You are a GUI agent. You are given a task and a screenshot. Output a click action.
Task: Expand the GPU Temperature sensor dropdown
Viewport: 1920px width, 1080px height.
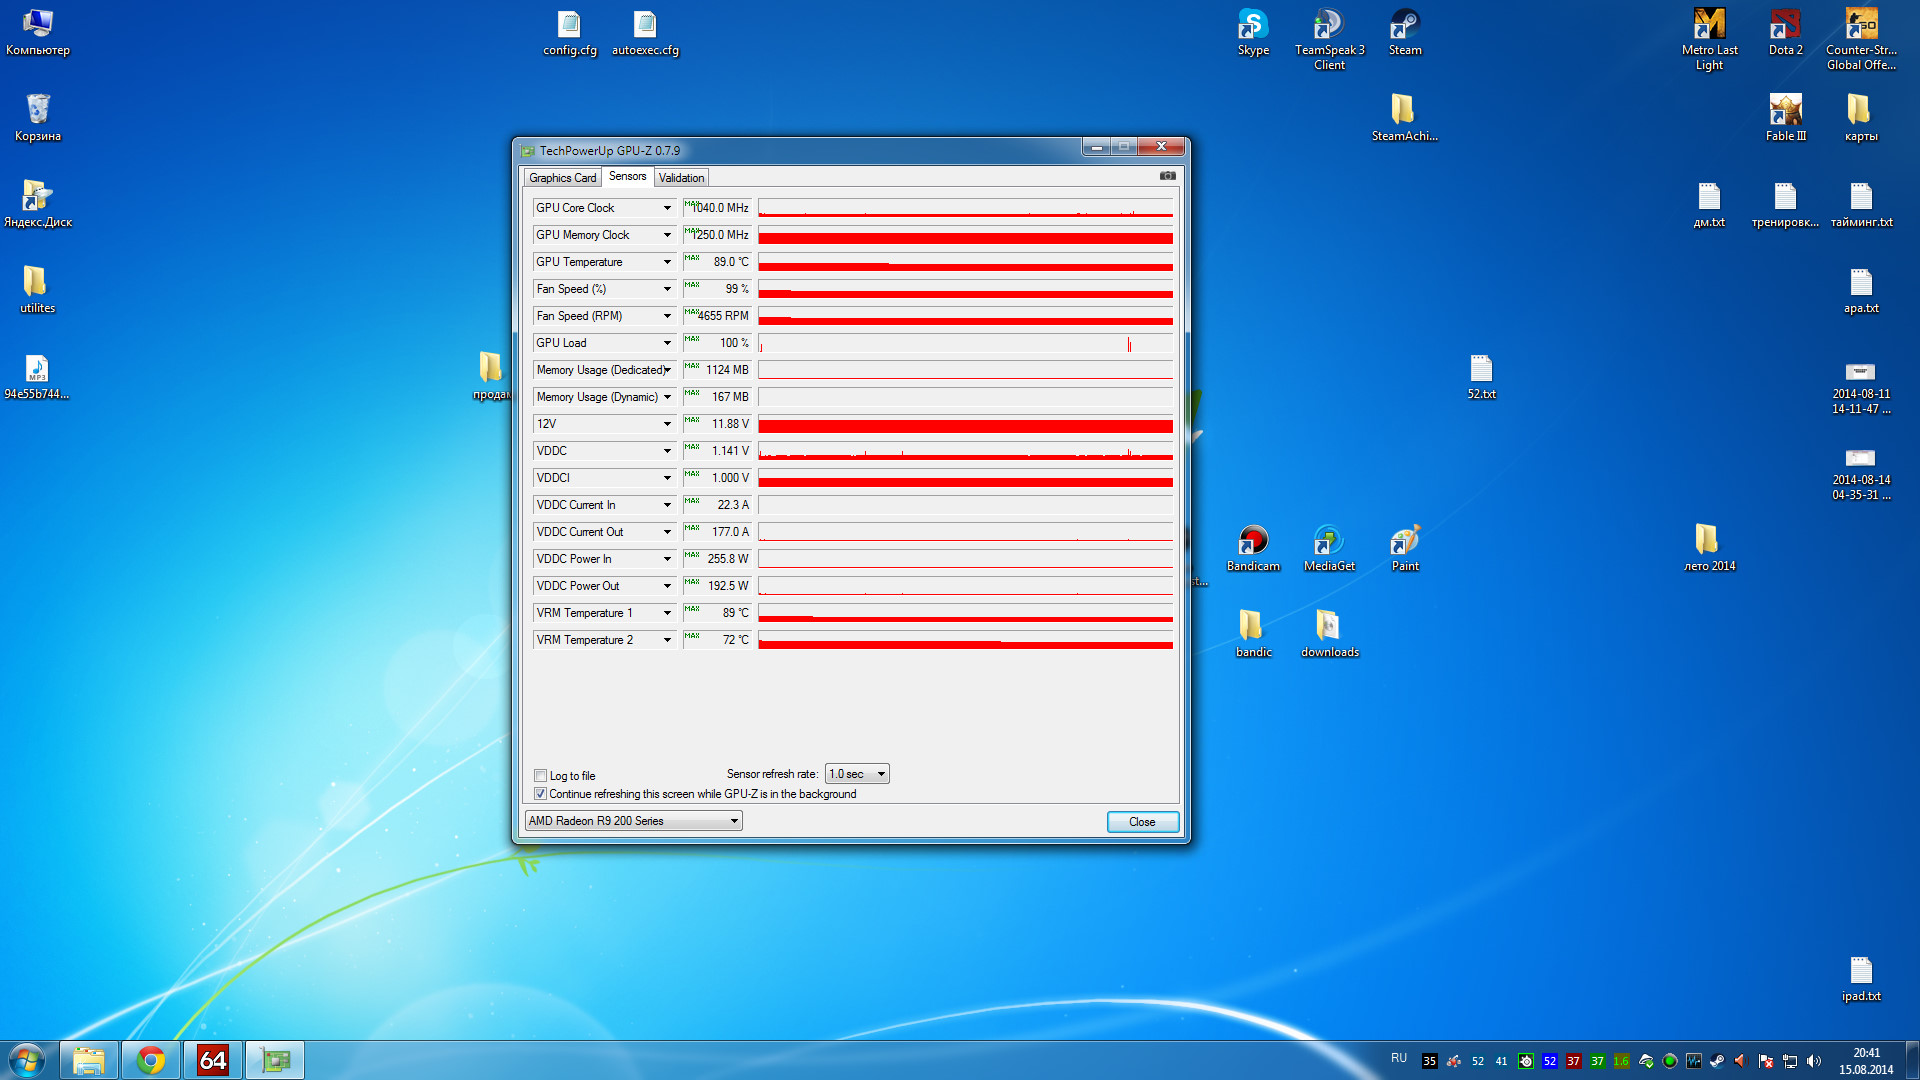667,262
